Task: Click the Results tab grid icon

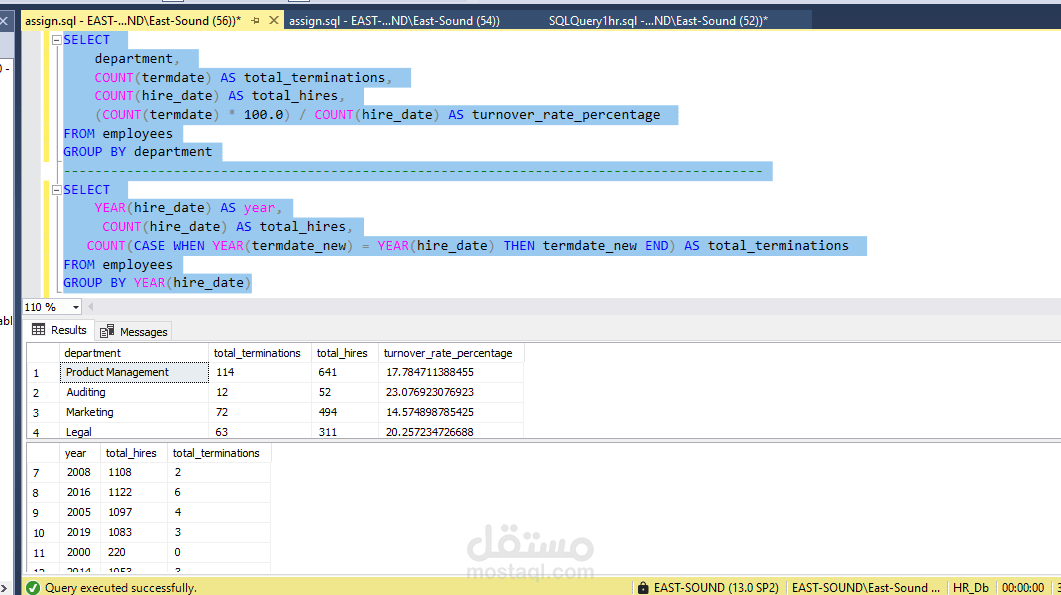Action: (x=38, y=330)
